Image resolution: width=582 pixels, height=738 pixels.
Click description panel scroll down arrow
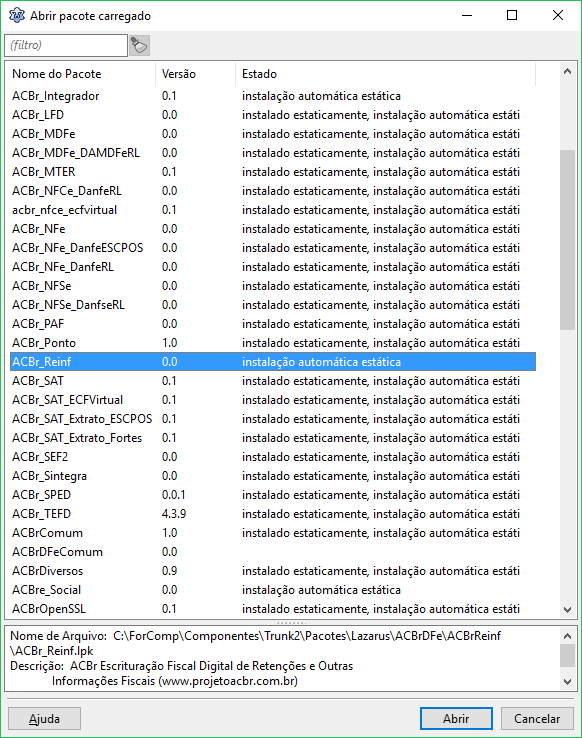(567, 682)
